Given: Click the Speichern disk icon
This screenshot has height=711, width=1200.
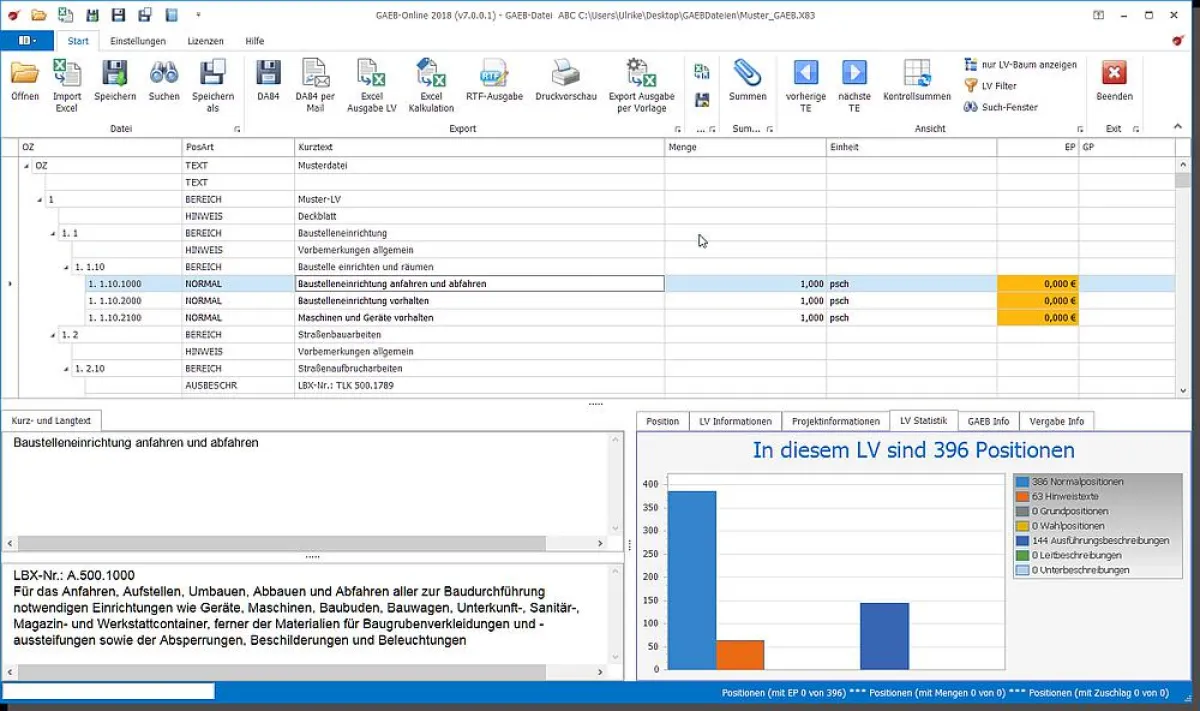Looking at the screenshot, I should coord(115,75).
